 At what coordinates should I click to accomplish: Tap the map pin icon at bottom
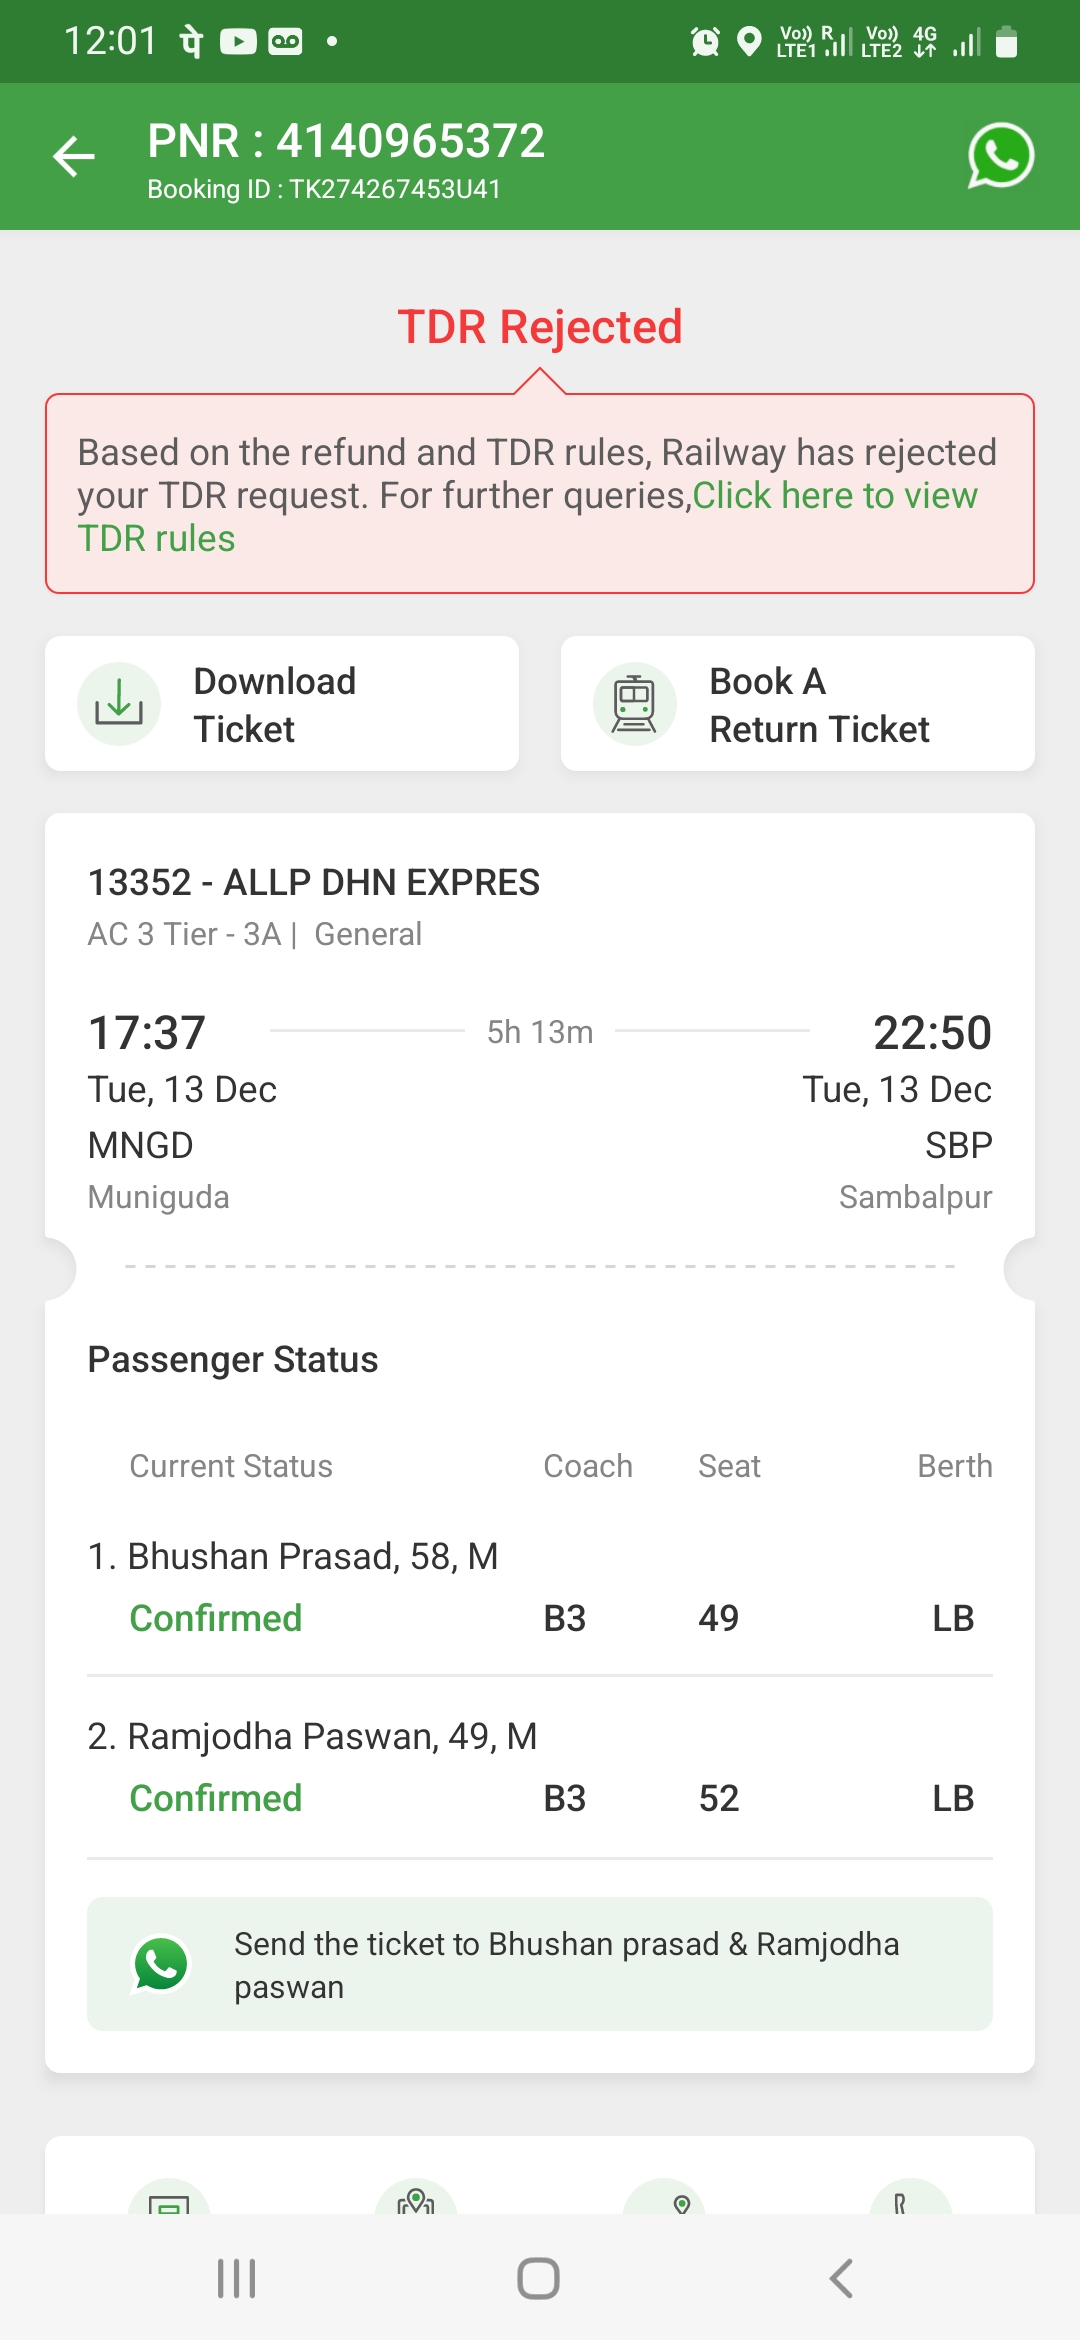[x=416, y=2198]
